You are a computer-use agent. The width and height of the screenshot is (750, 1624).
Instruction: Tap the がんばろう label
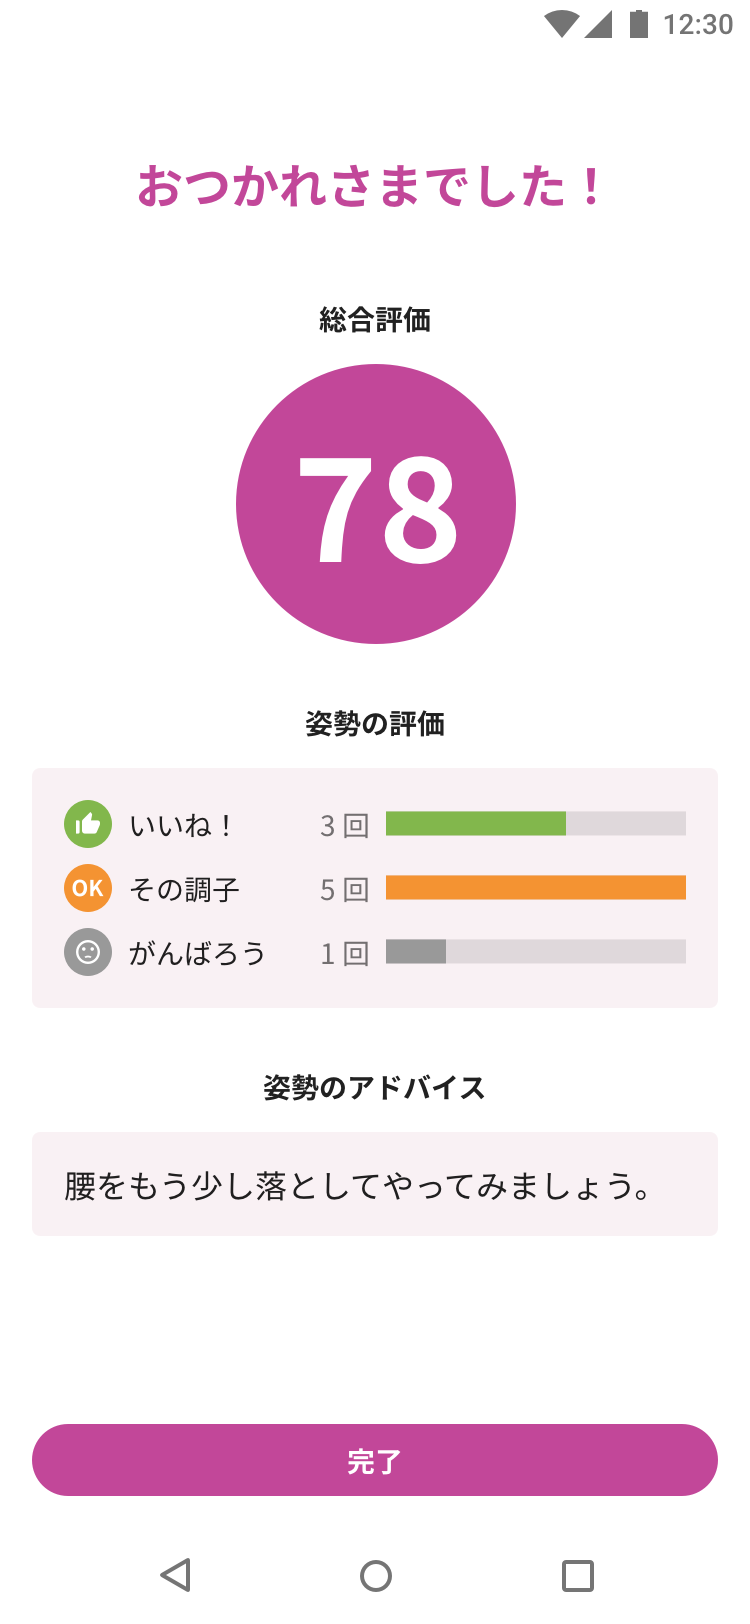coord(197,953)
